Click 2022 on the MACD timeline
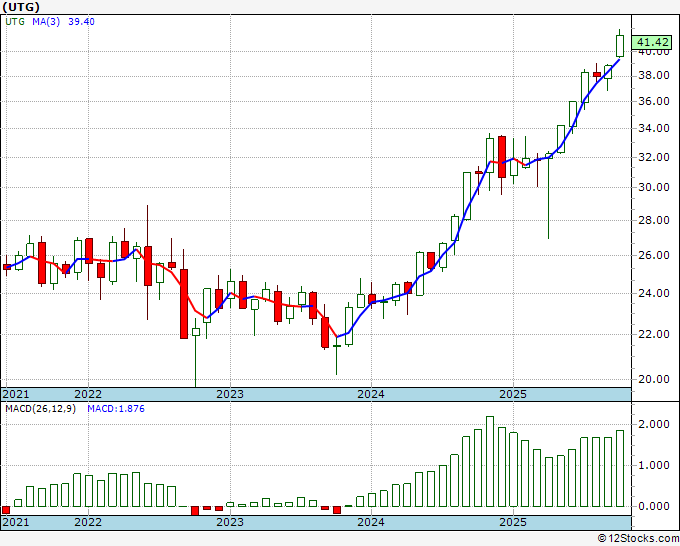The height and width of the screenshot is (546, 680). [x=88, y=522]
